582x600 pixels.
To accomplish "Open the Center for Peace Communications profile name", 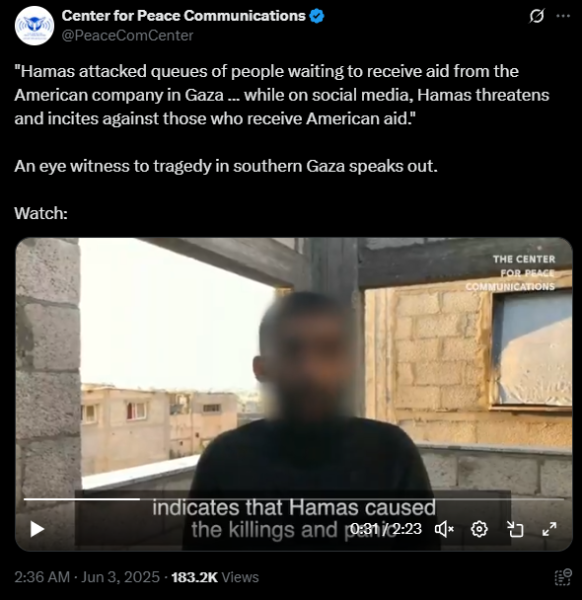I will click(x=184, y=16).
